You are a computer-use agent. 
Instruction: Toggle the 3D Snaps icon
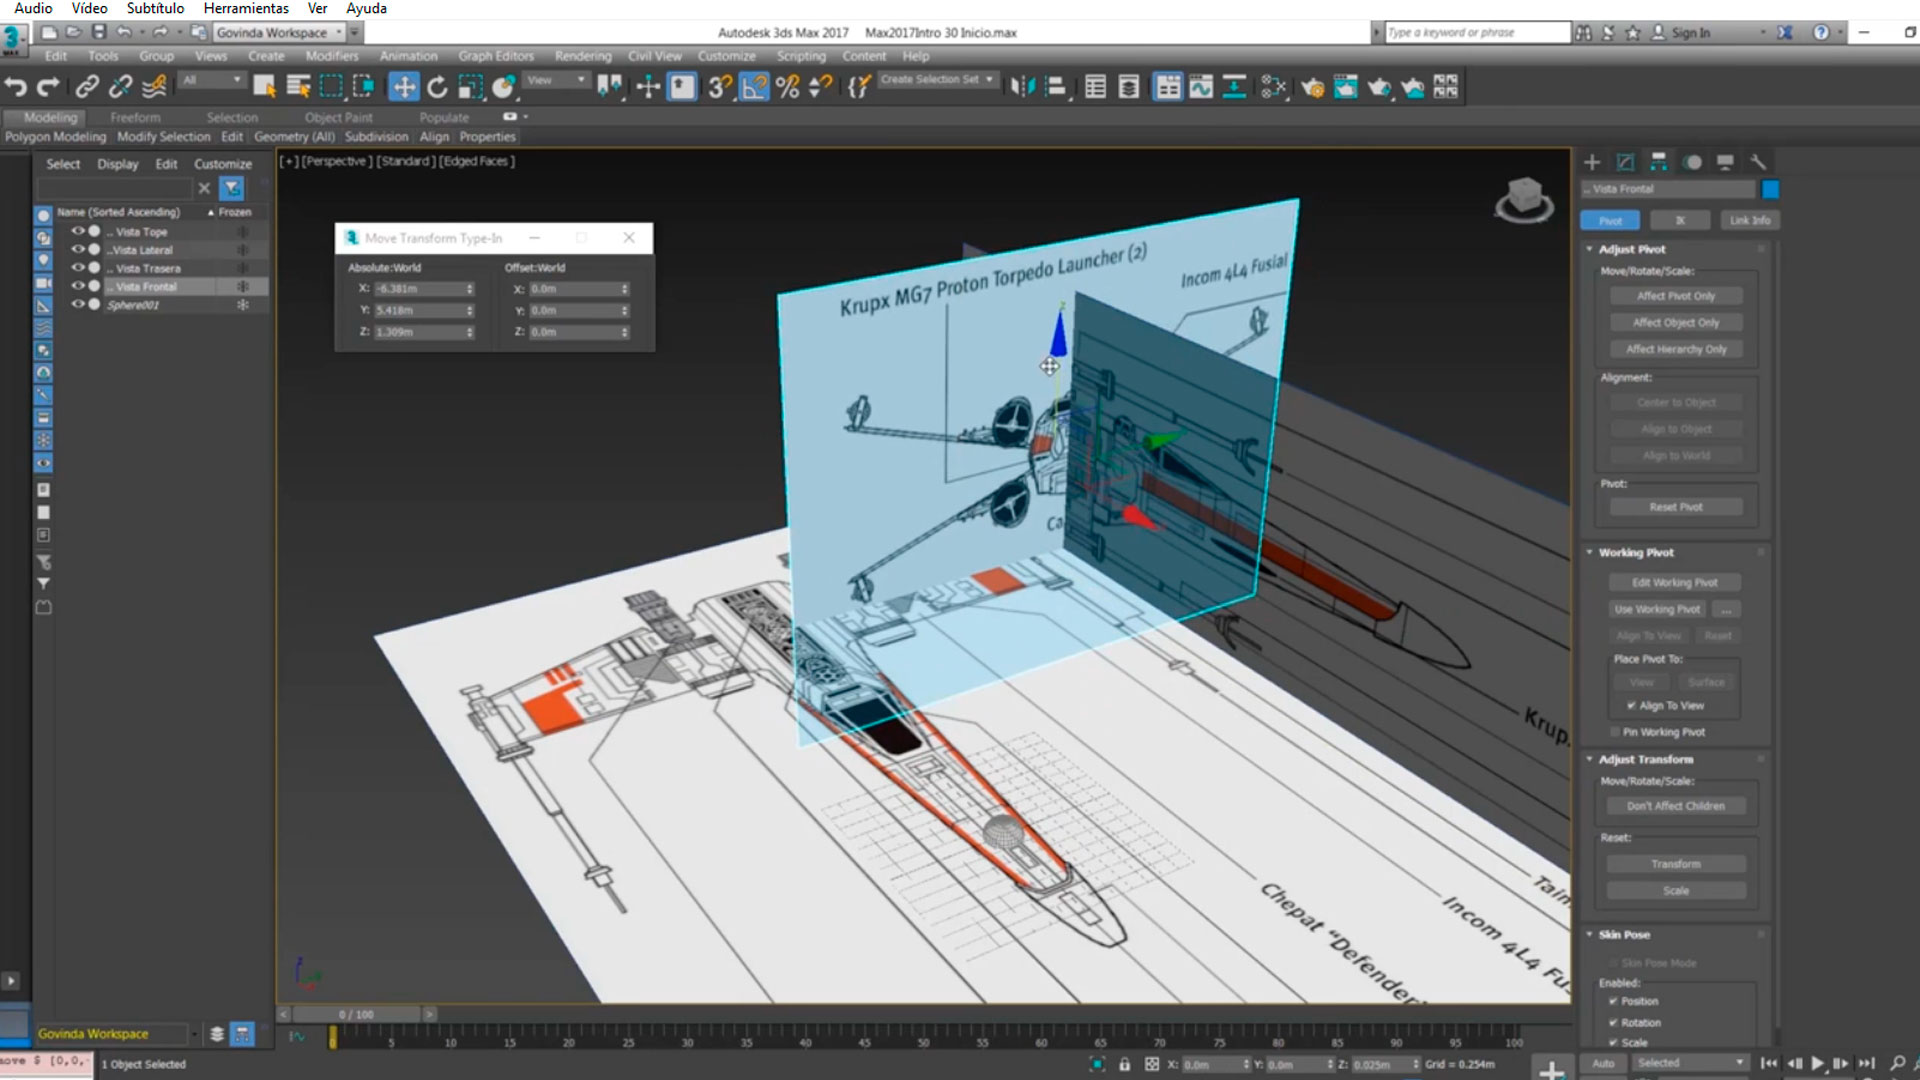[x=719, y=87]
